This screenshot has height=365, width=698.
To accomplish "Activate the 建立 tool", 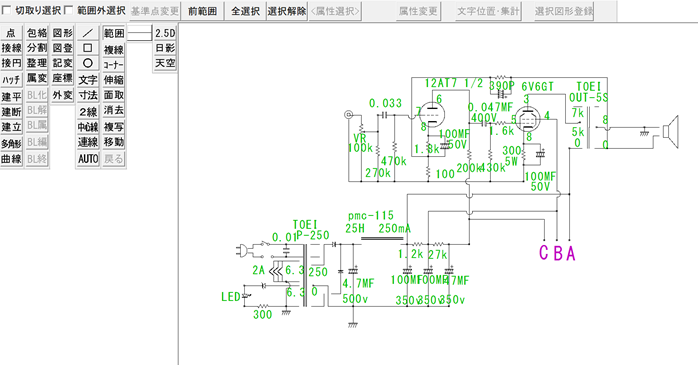I will (12, 127).
